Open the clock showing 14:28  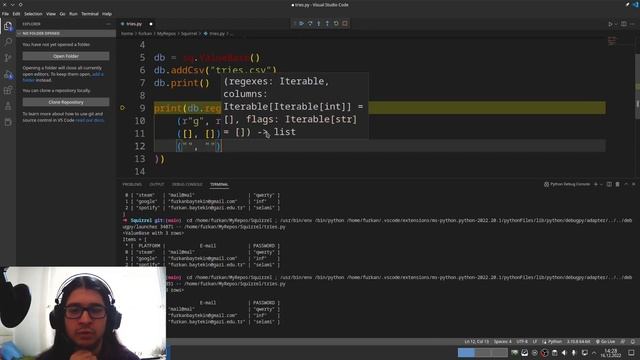pos(611,353)
